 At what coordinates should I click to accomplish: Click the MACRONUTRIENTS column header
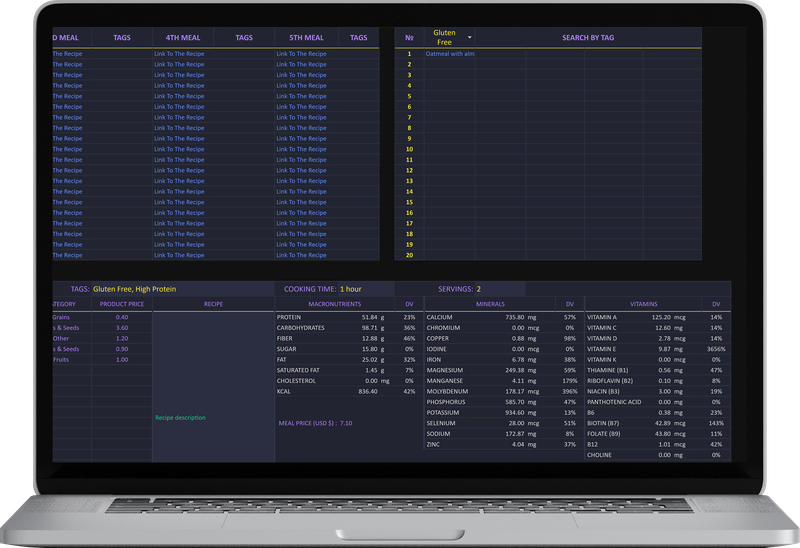[x=335, y=304]
